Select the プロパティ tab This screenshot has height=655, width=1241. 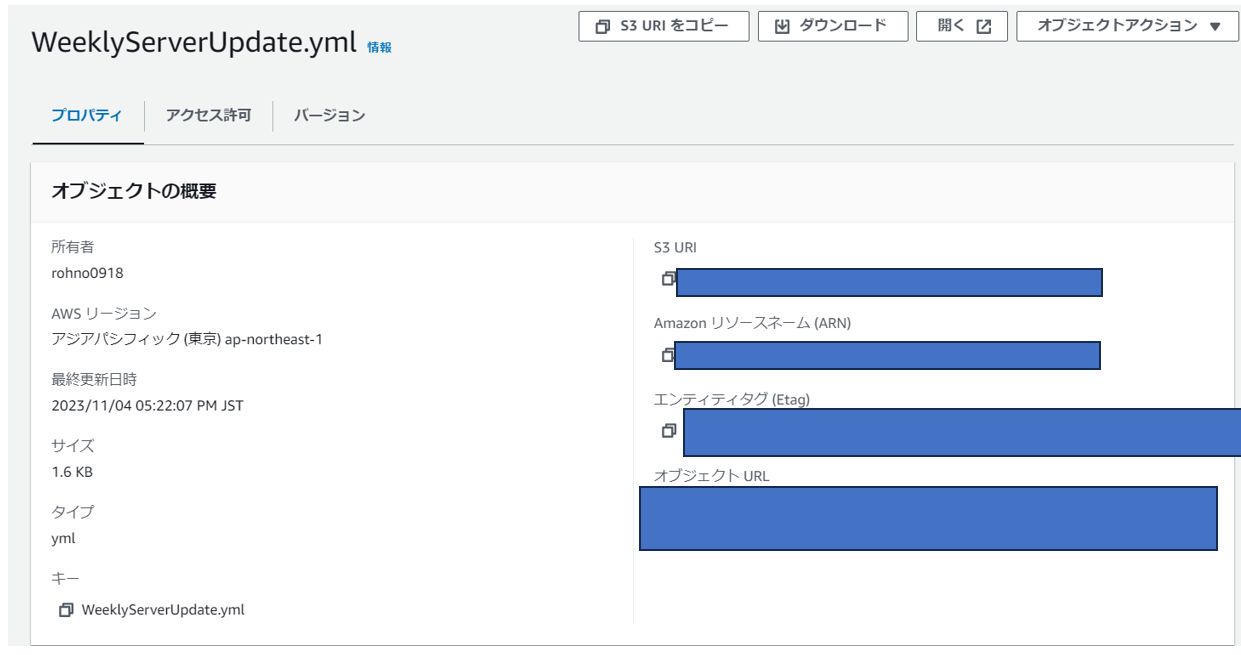point(87,116)
